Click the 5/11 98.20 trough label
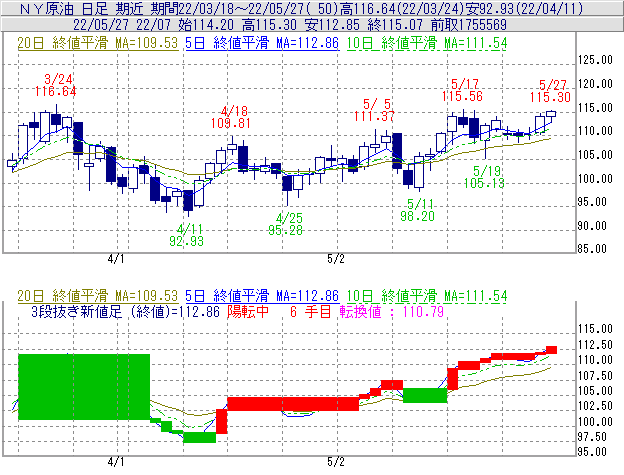The height and width of the screenshot is (475, 624). click(x=417, y=210)
